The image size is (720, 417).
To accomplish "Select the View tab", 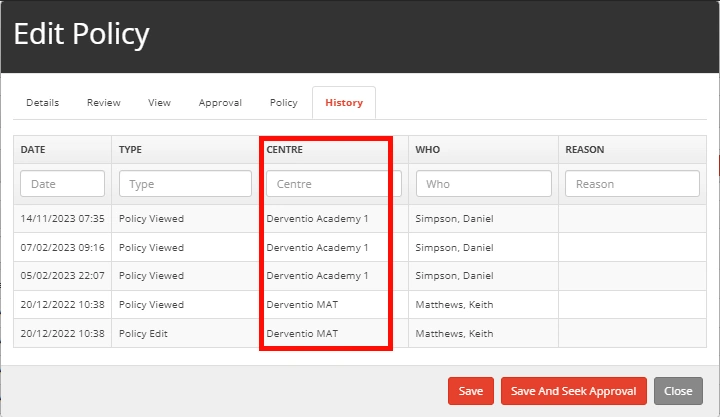I will pyautogui.click(x=159, y=103).
